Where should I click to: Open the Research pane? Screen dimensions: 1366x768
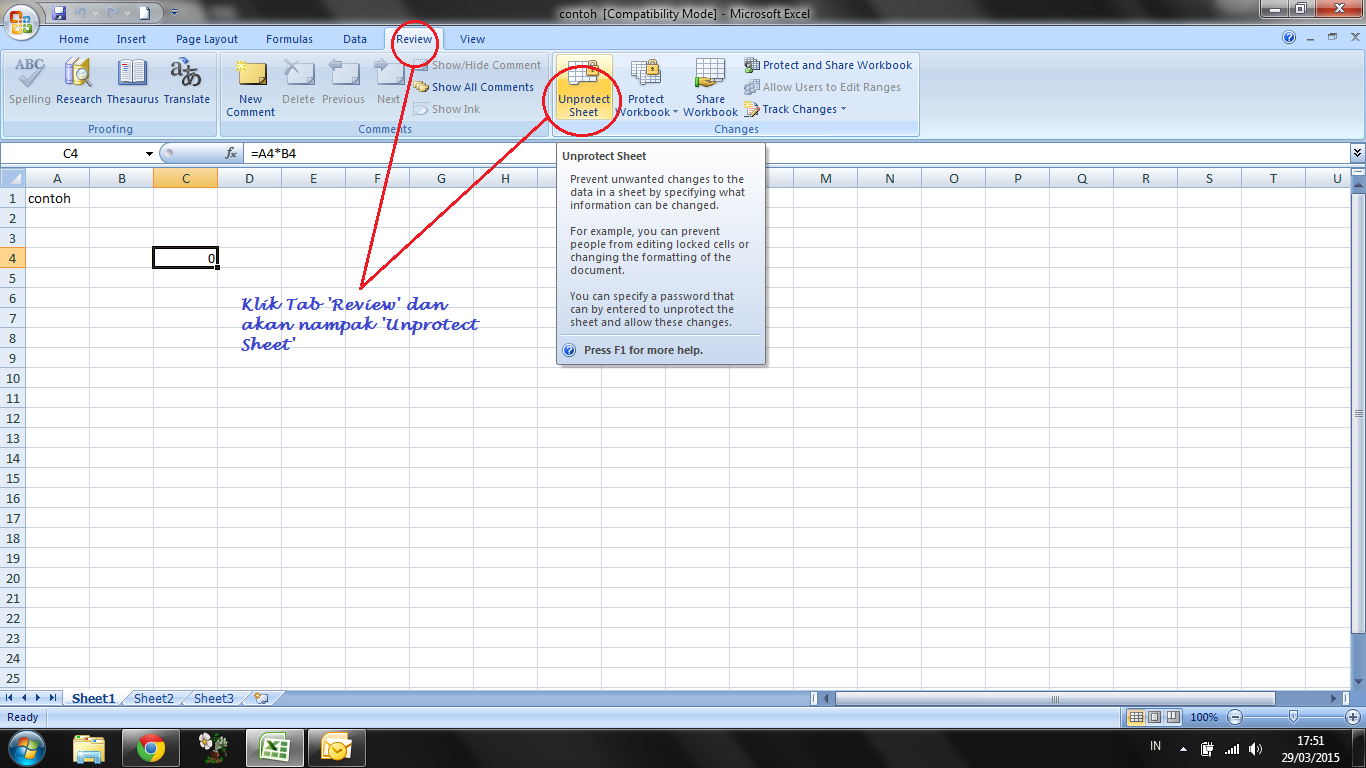coord(79,81)
